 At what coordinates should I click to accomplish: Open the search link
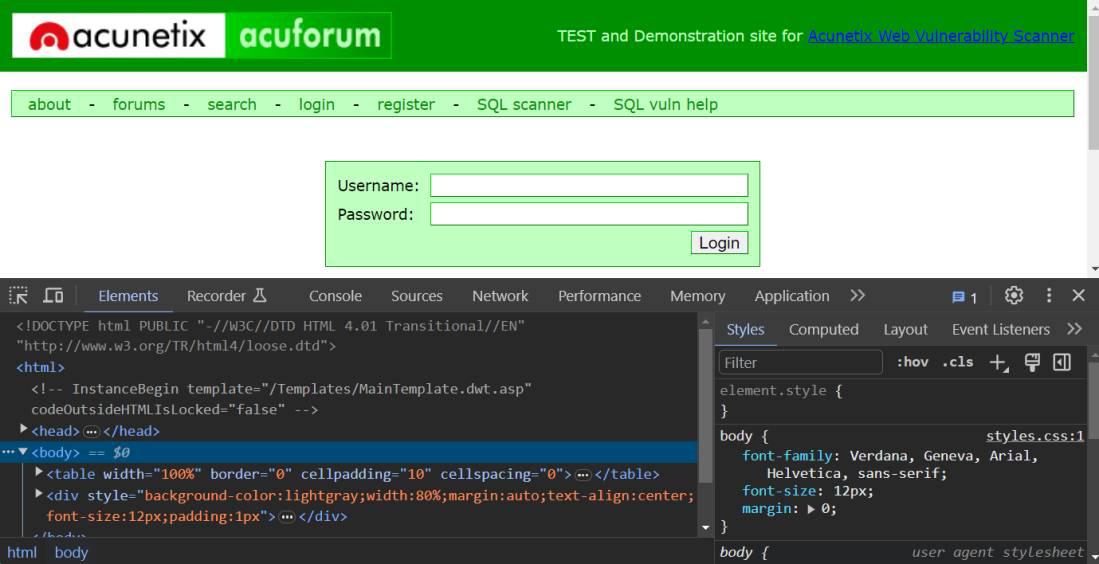(231, 104)
